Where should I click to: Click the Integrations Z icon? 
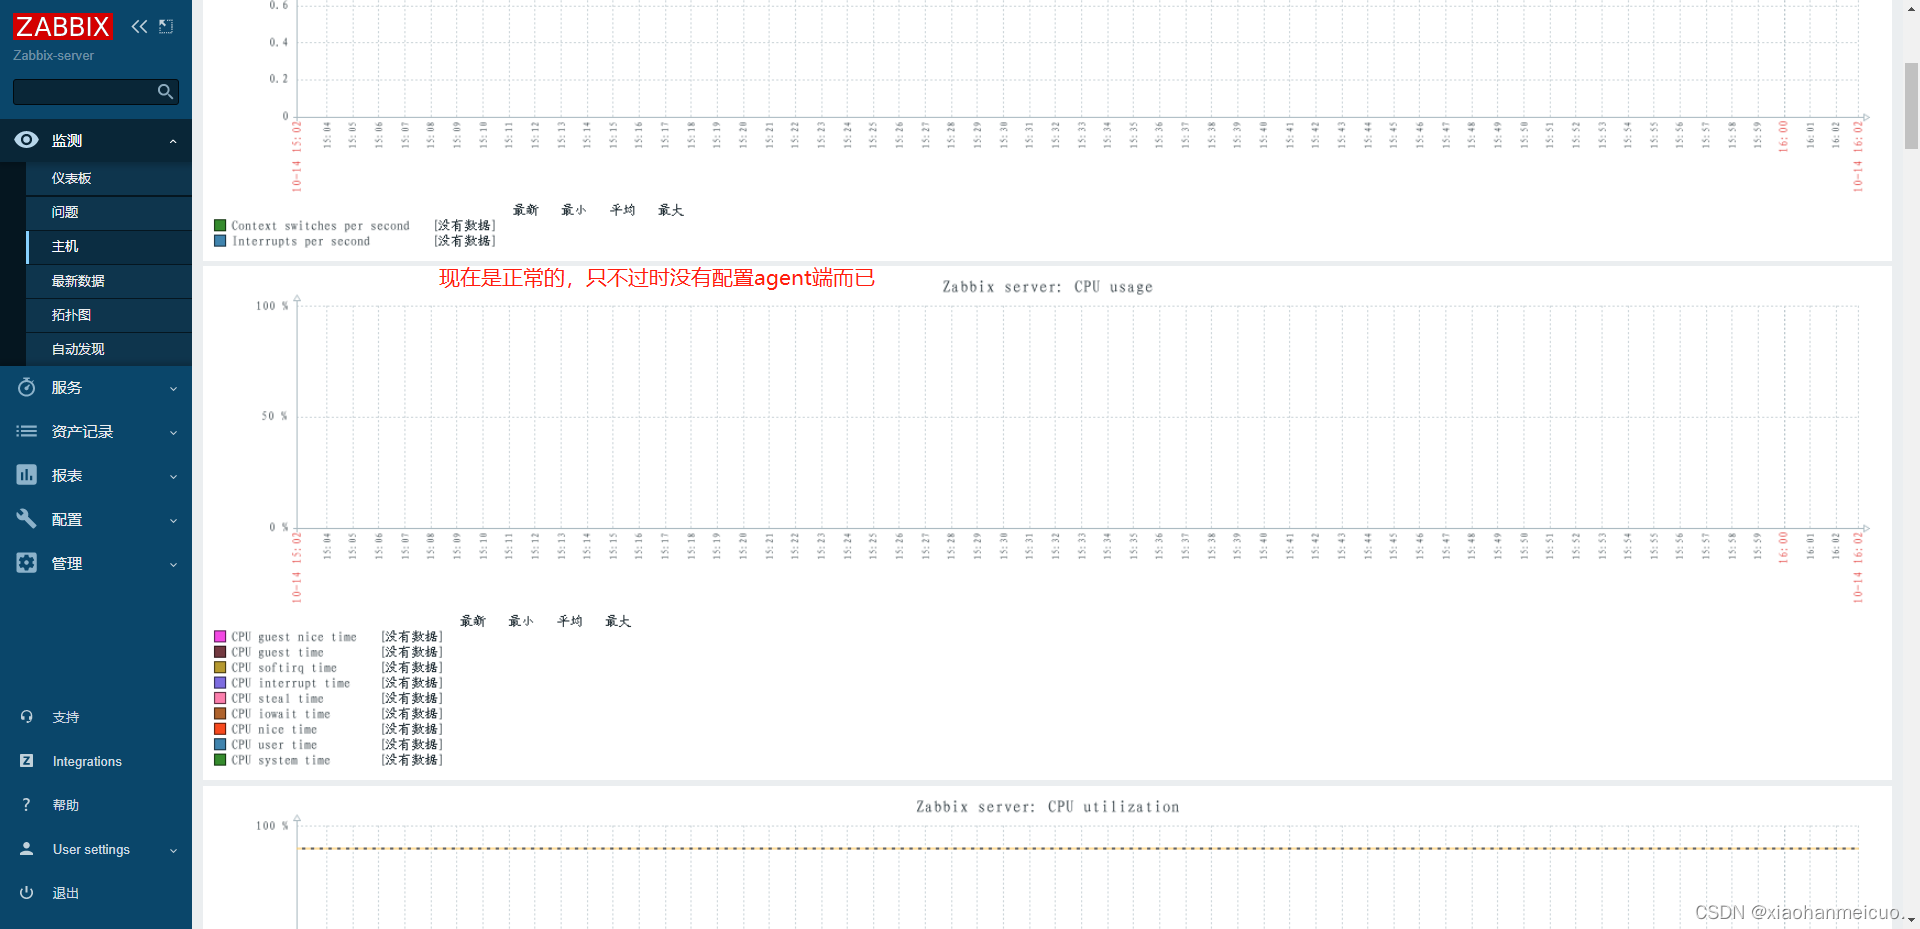tap(27, 761)
